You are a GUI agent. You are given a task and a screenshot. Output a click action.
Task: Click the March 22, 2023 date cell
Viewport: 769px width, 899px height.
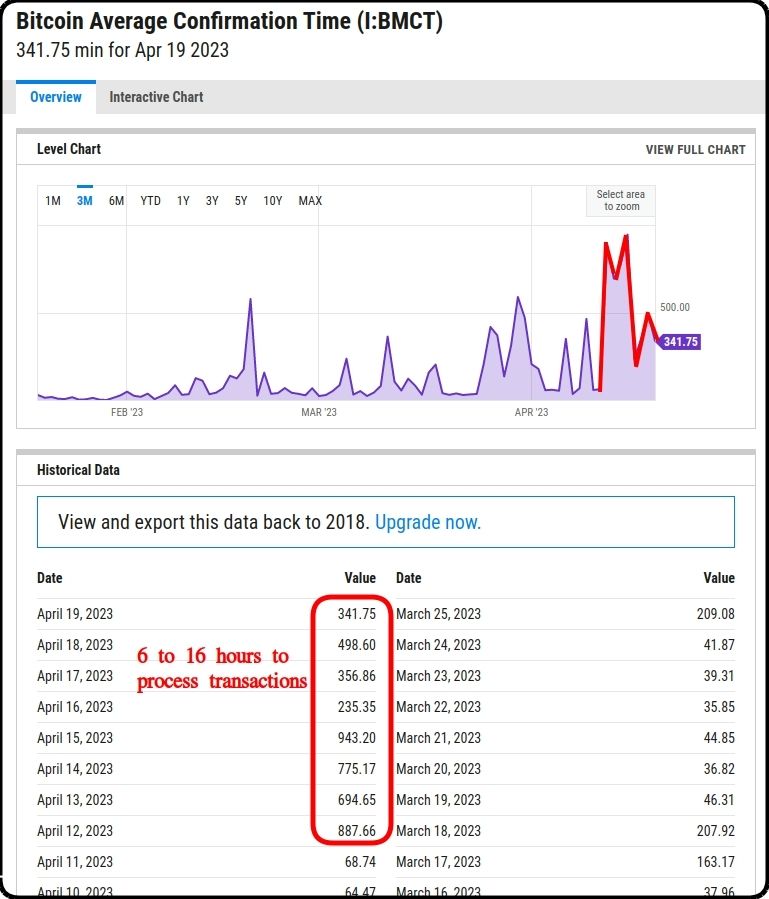coord(438,707)
